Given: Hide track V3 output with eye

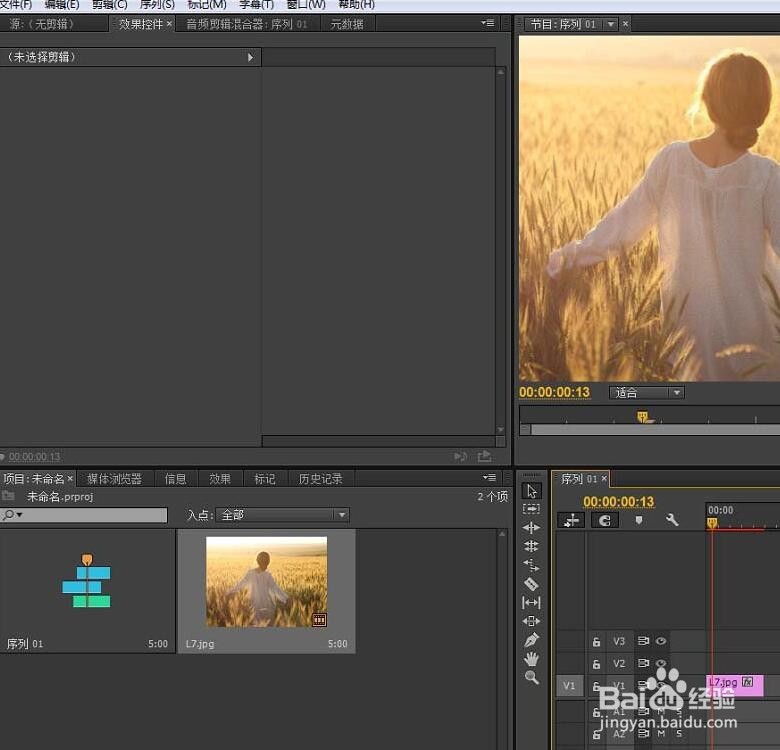Looking at the screenshot, I should 661,641.
